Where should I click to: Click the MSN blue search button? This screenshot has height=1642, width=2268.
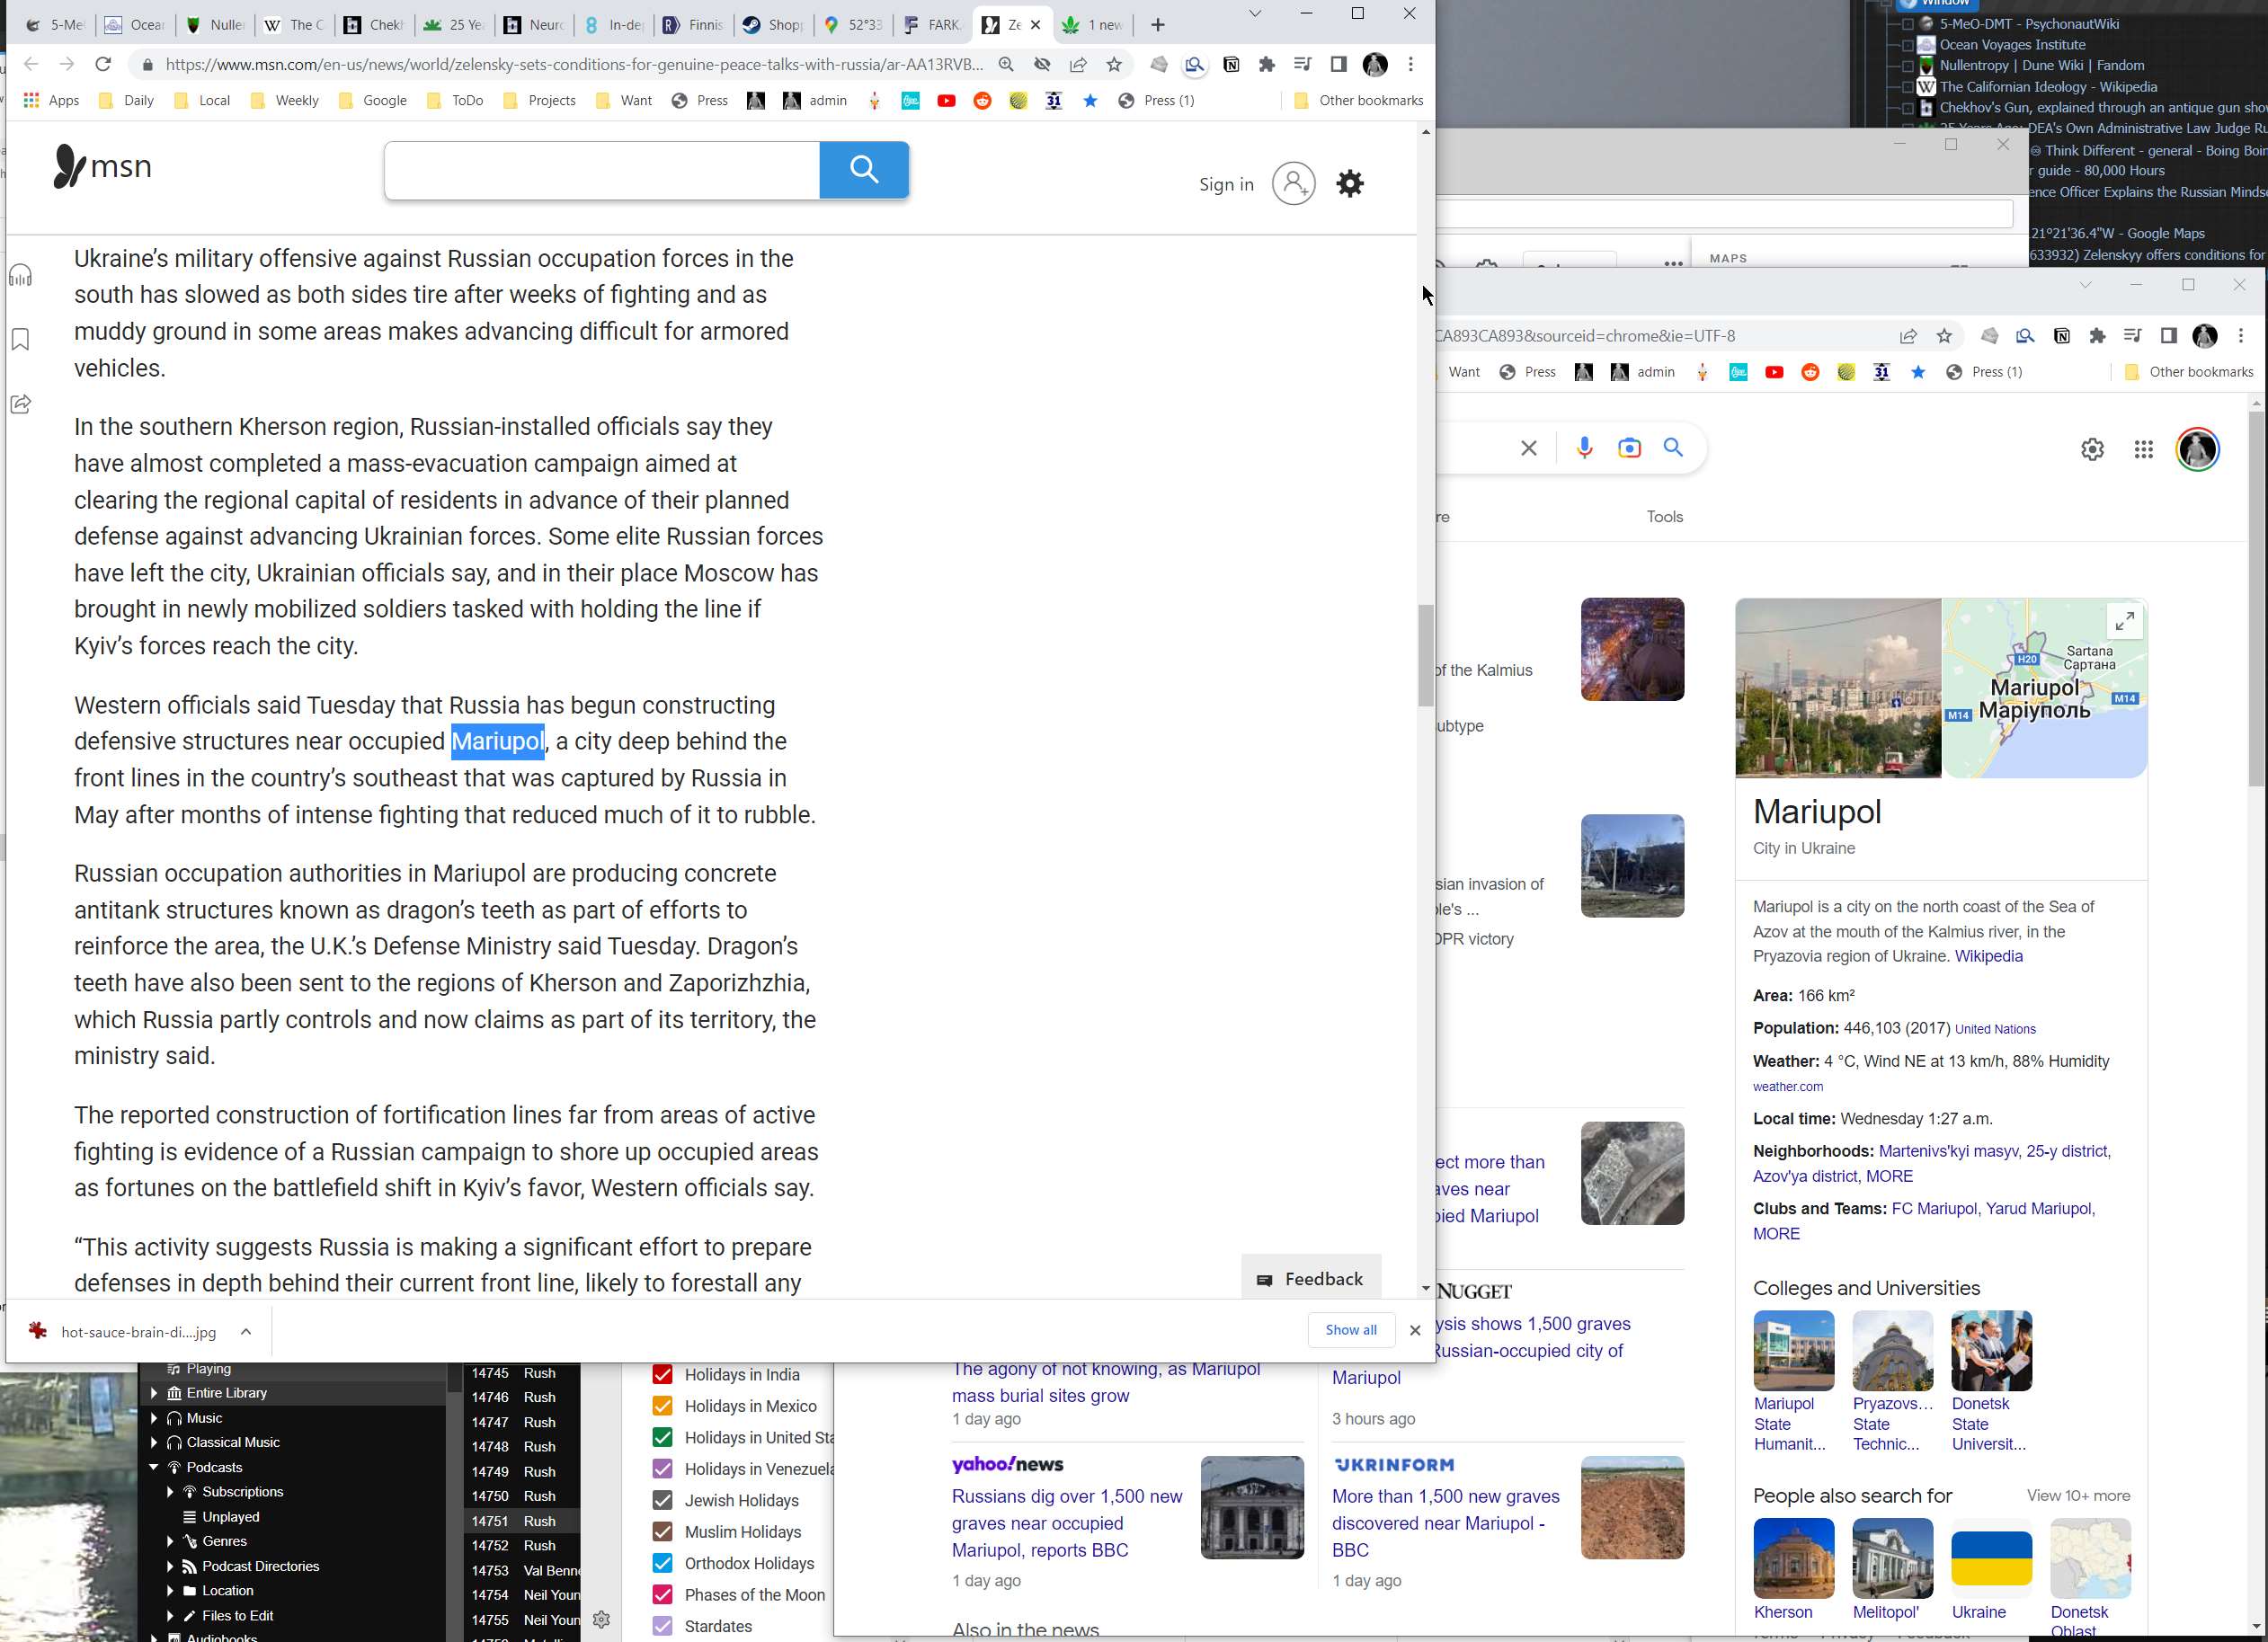863,170
